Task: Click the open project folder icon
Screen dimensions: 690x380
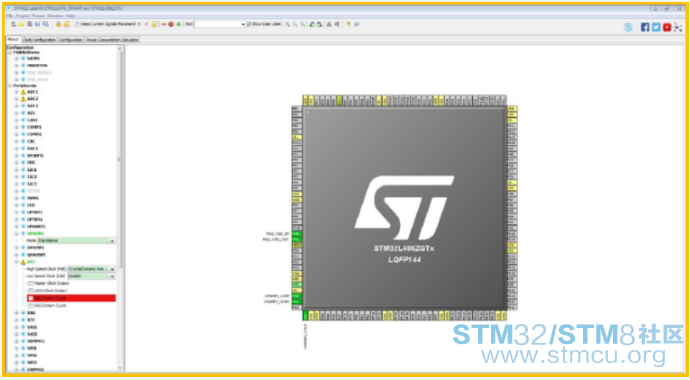Action: 21,24
